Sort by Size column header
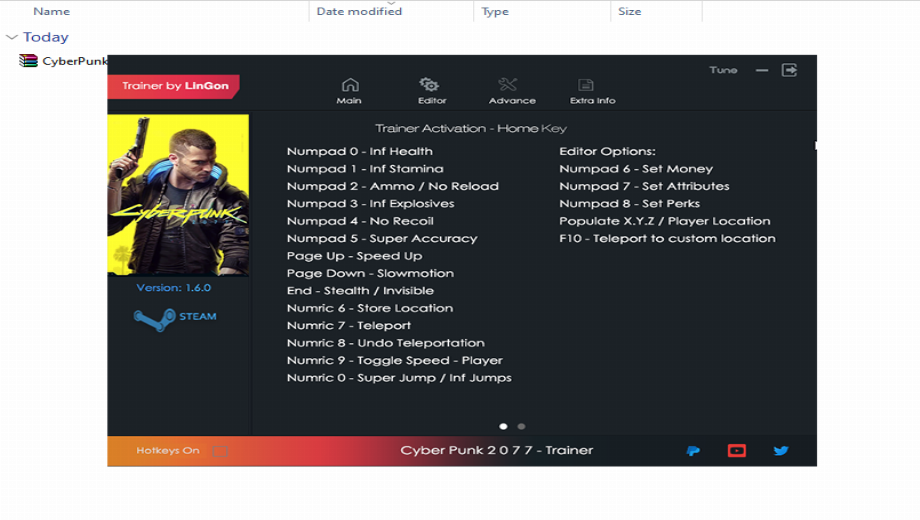 coord(630,11)
